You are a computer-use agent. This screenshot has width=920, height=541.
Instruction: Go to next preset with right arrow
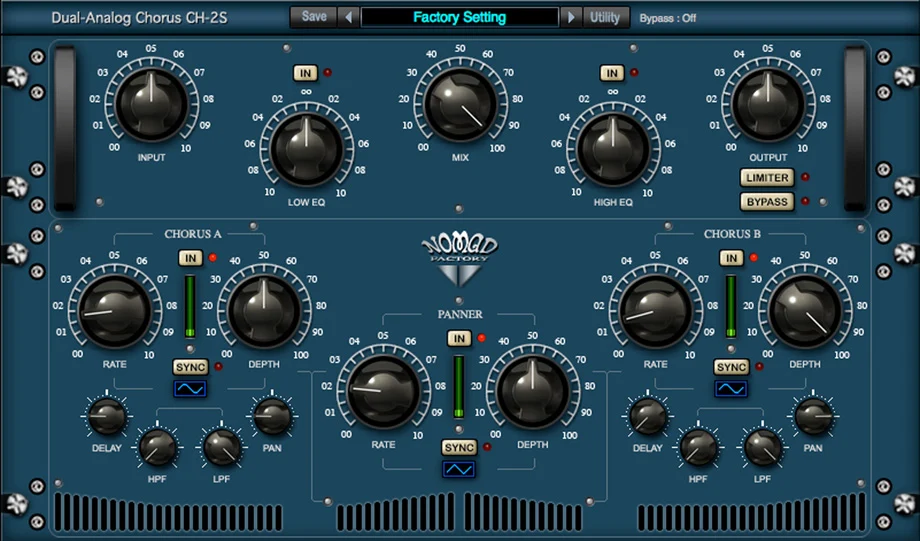pyautogui.click(x=571, y=18)
